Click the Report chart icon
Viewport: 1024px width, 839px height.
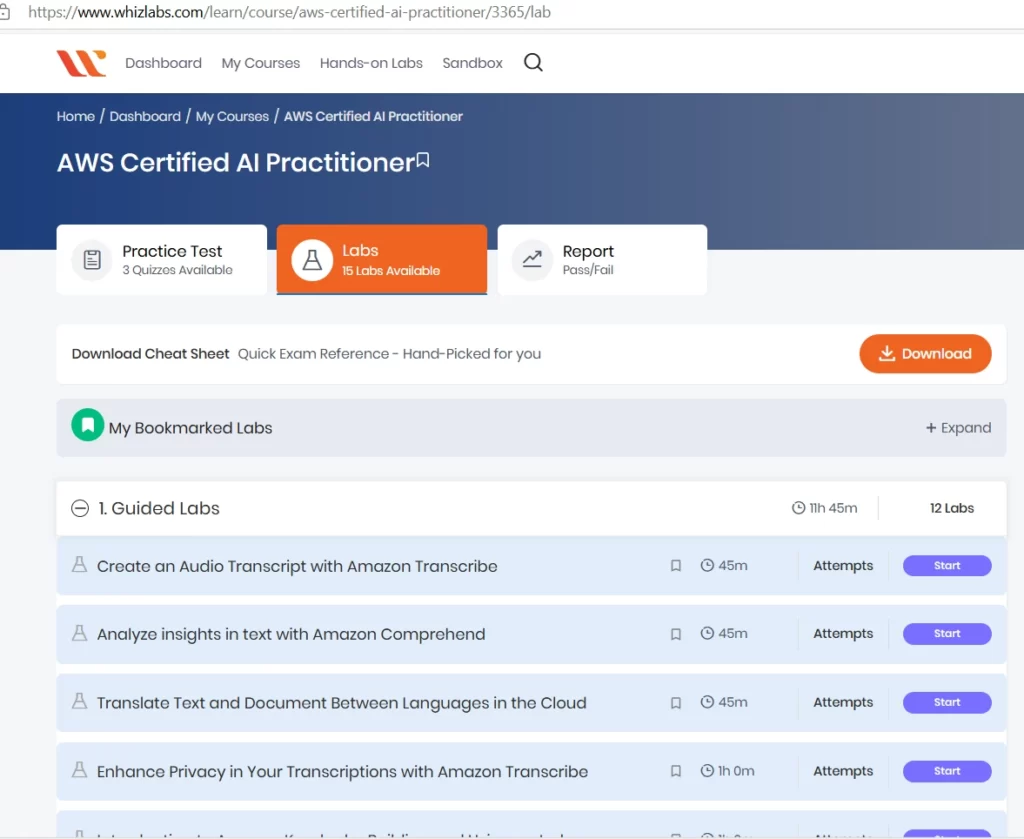click(532, 260)
